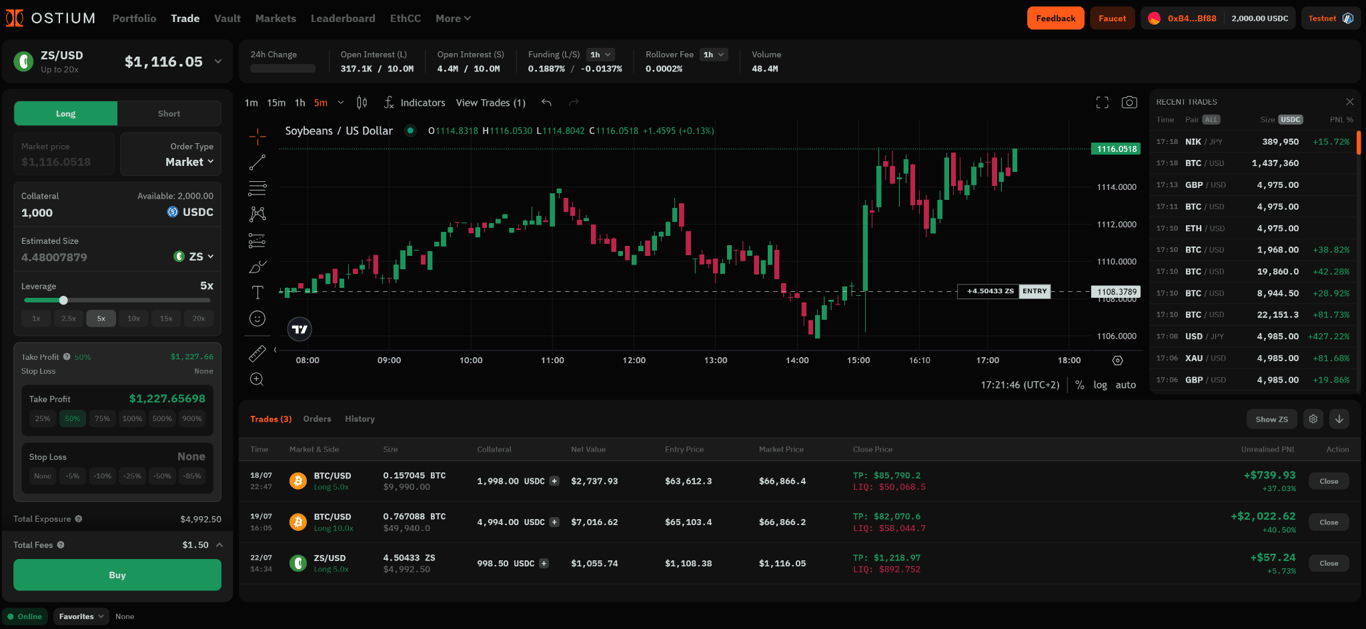
Task: Open the Indicators menu
Action: (414, 103)
